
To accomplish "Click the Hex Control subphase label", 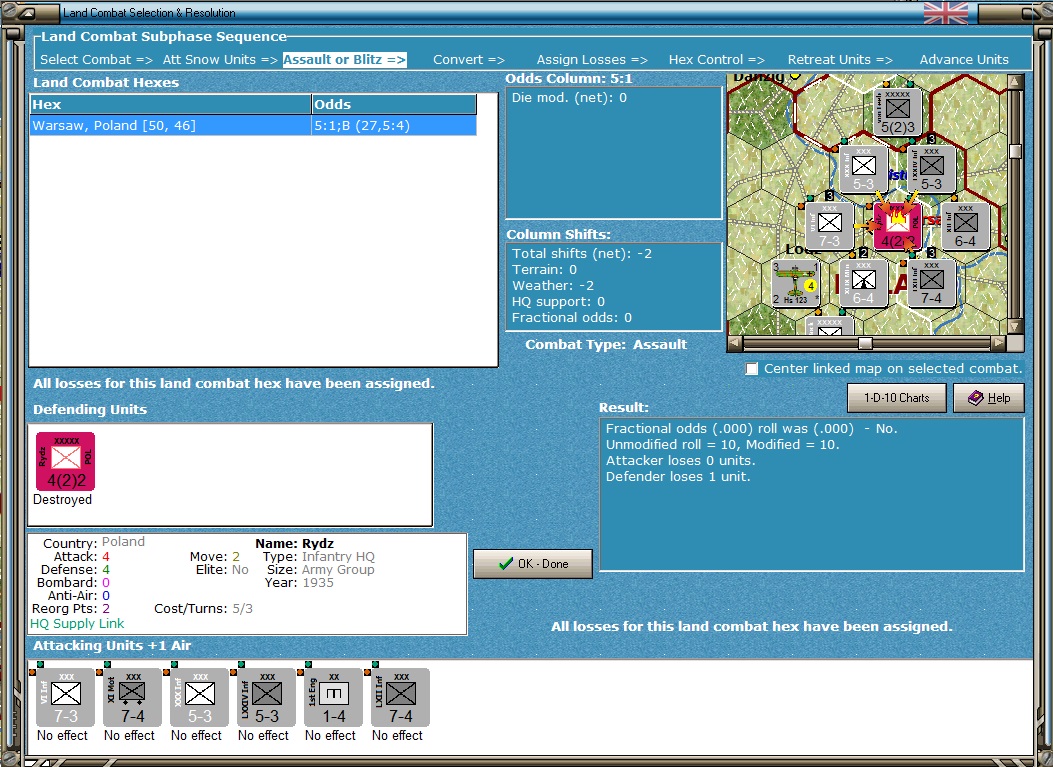I will tap(716, 60).
